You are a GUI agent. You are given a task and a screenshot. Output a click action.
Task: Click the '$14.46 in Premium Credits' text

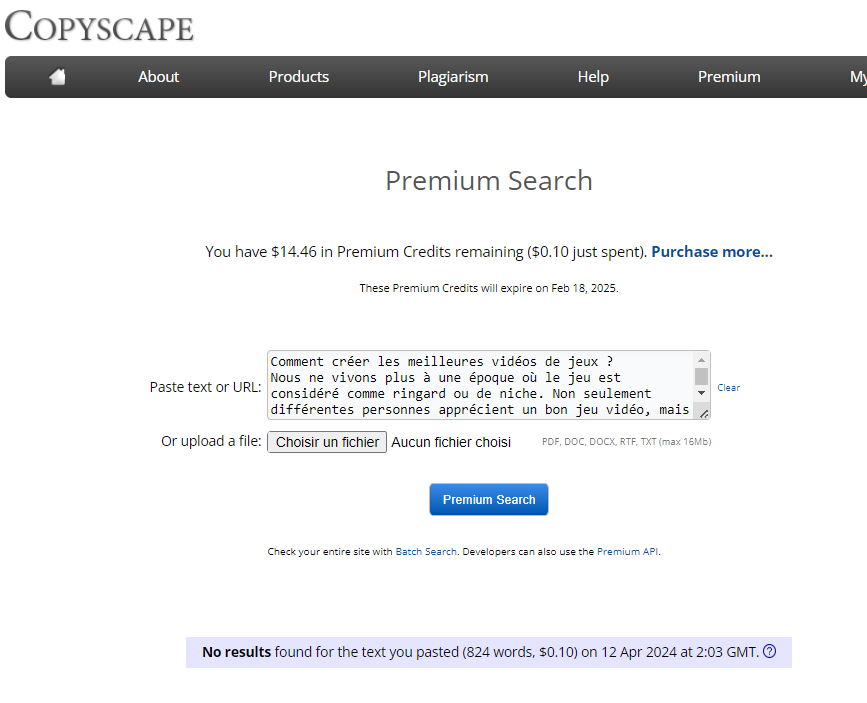point(361,252)
